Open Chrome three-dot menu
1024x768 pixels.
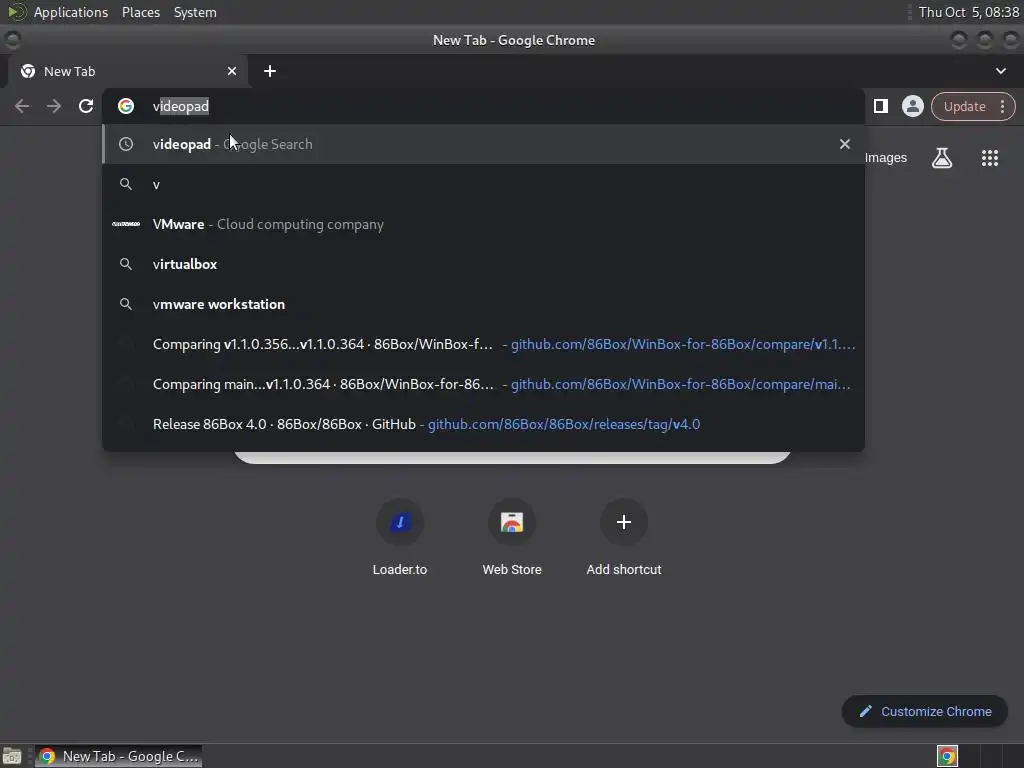(1002, 106)
